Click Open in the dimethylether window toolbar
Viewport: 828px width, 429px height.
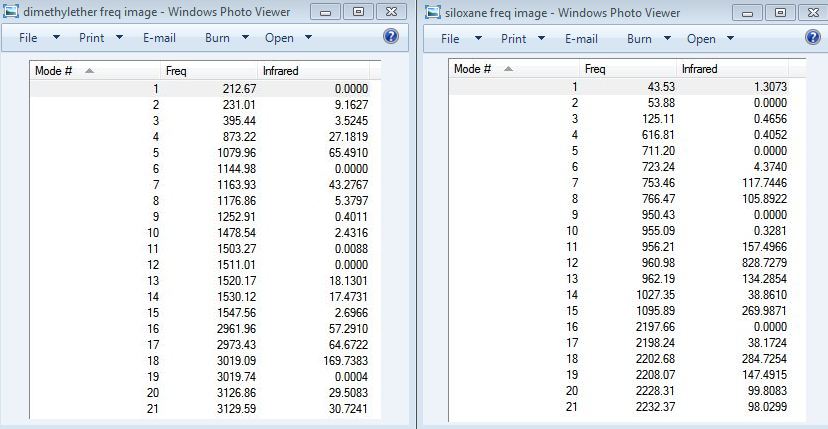(279, 38)
